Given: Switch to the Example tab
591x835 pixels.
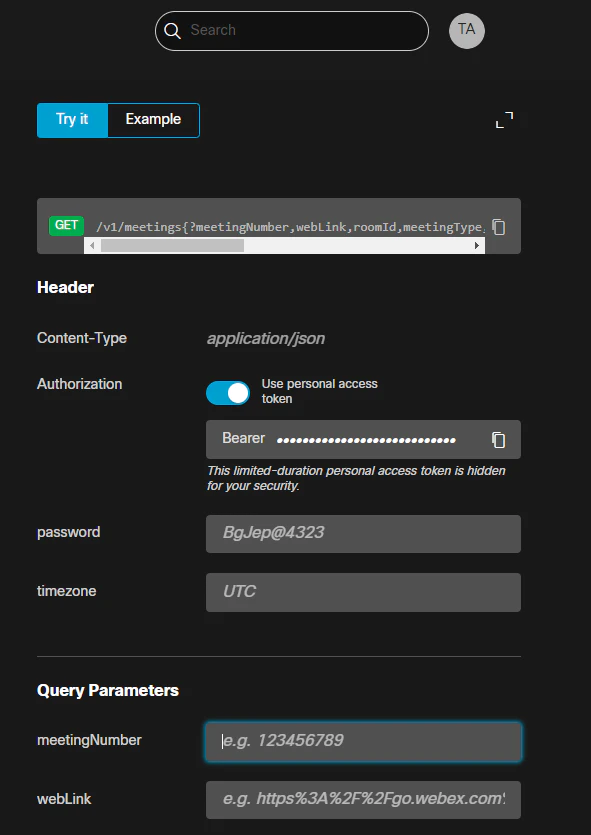Looking at the screenshot, I should coord(153,120).
